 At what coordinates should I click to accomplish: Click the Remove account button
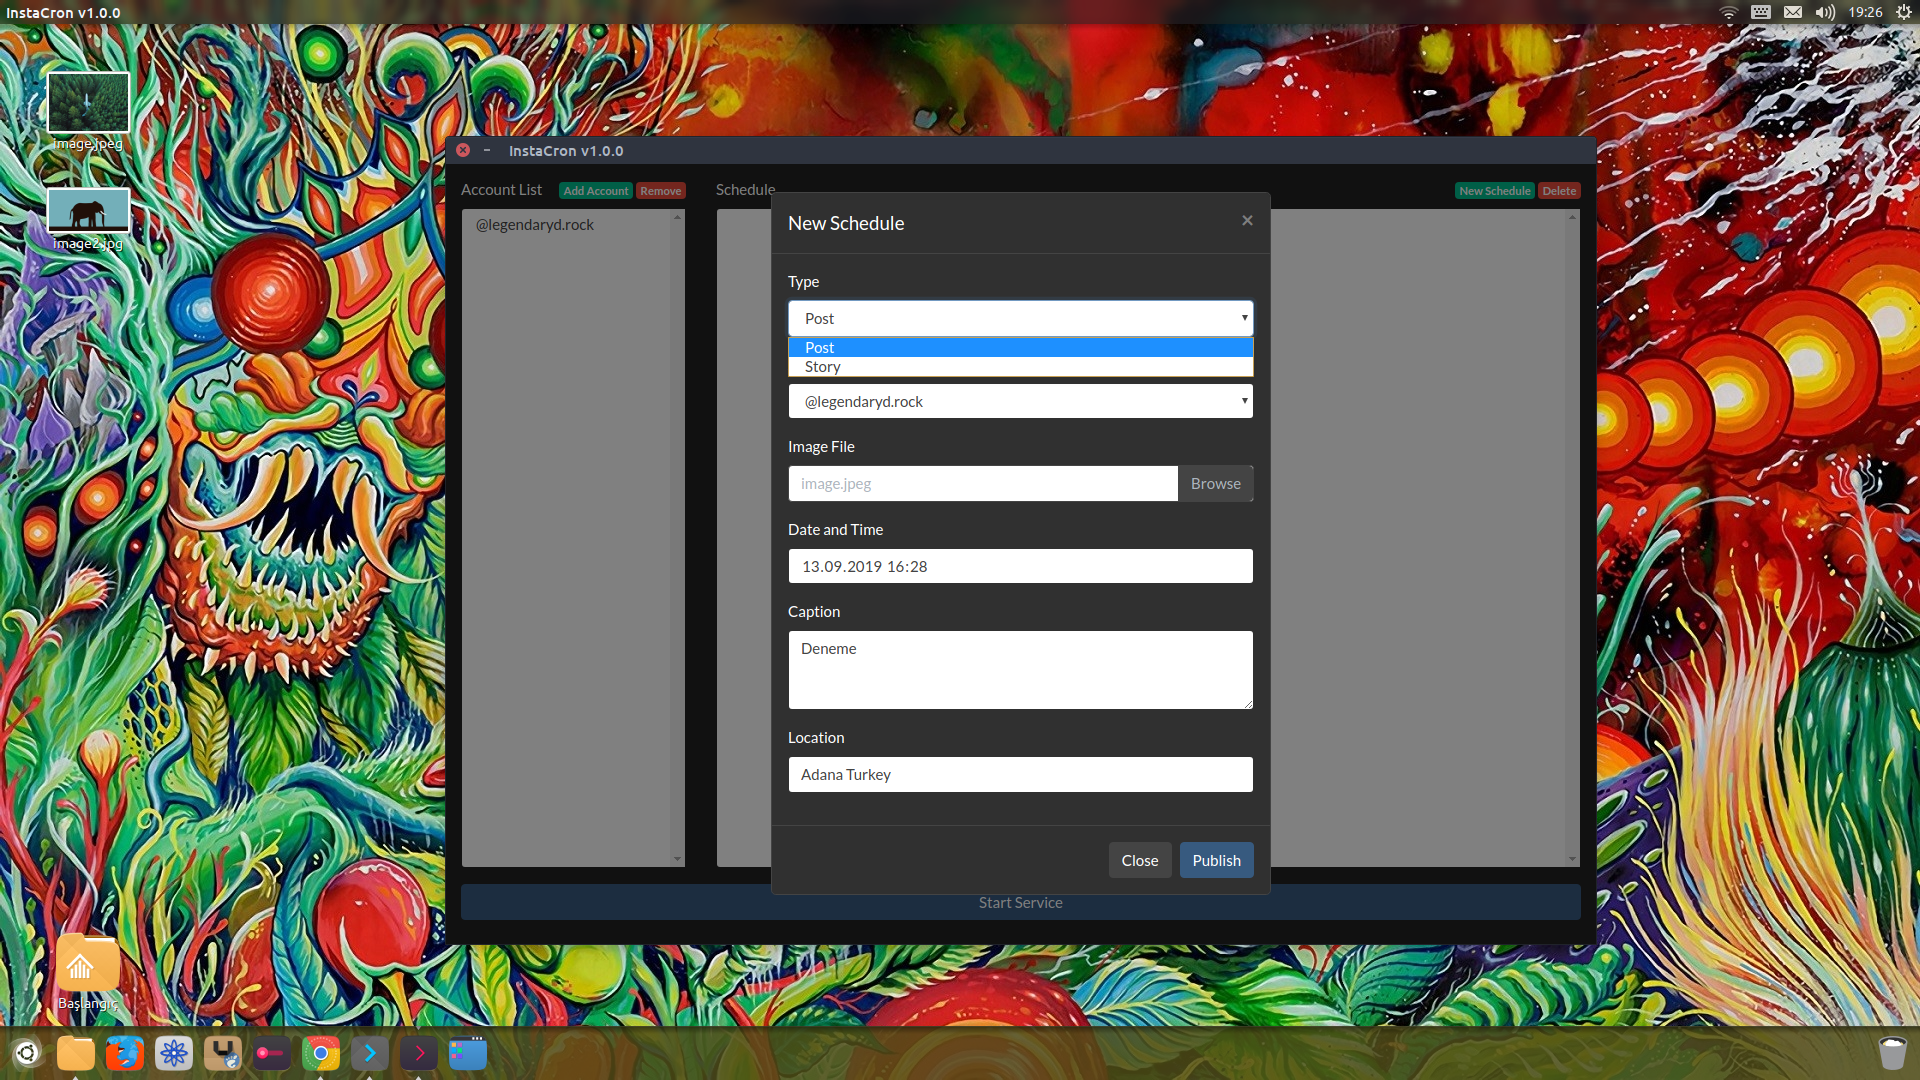661,190
